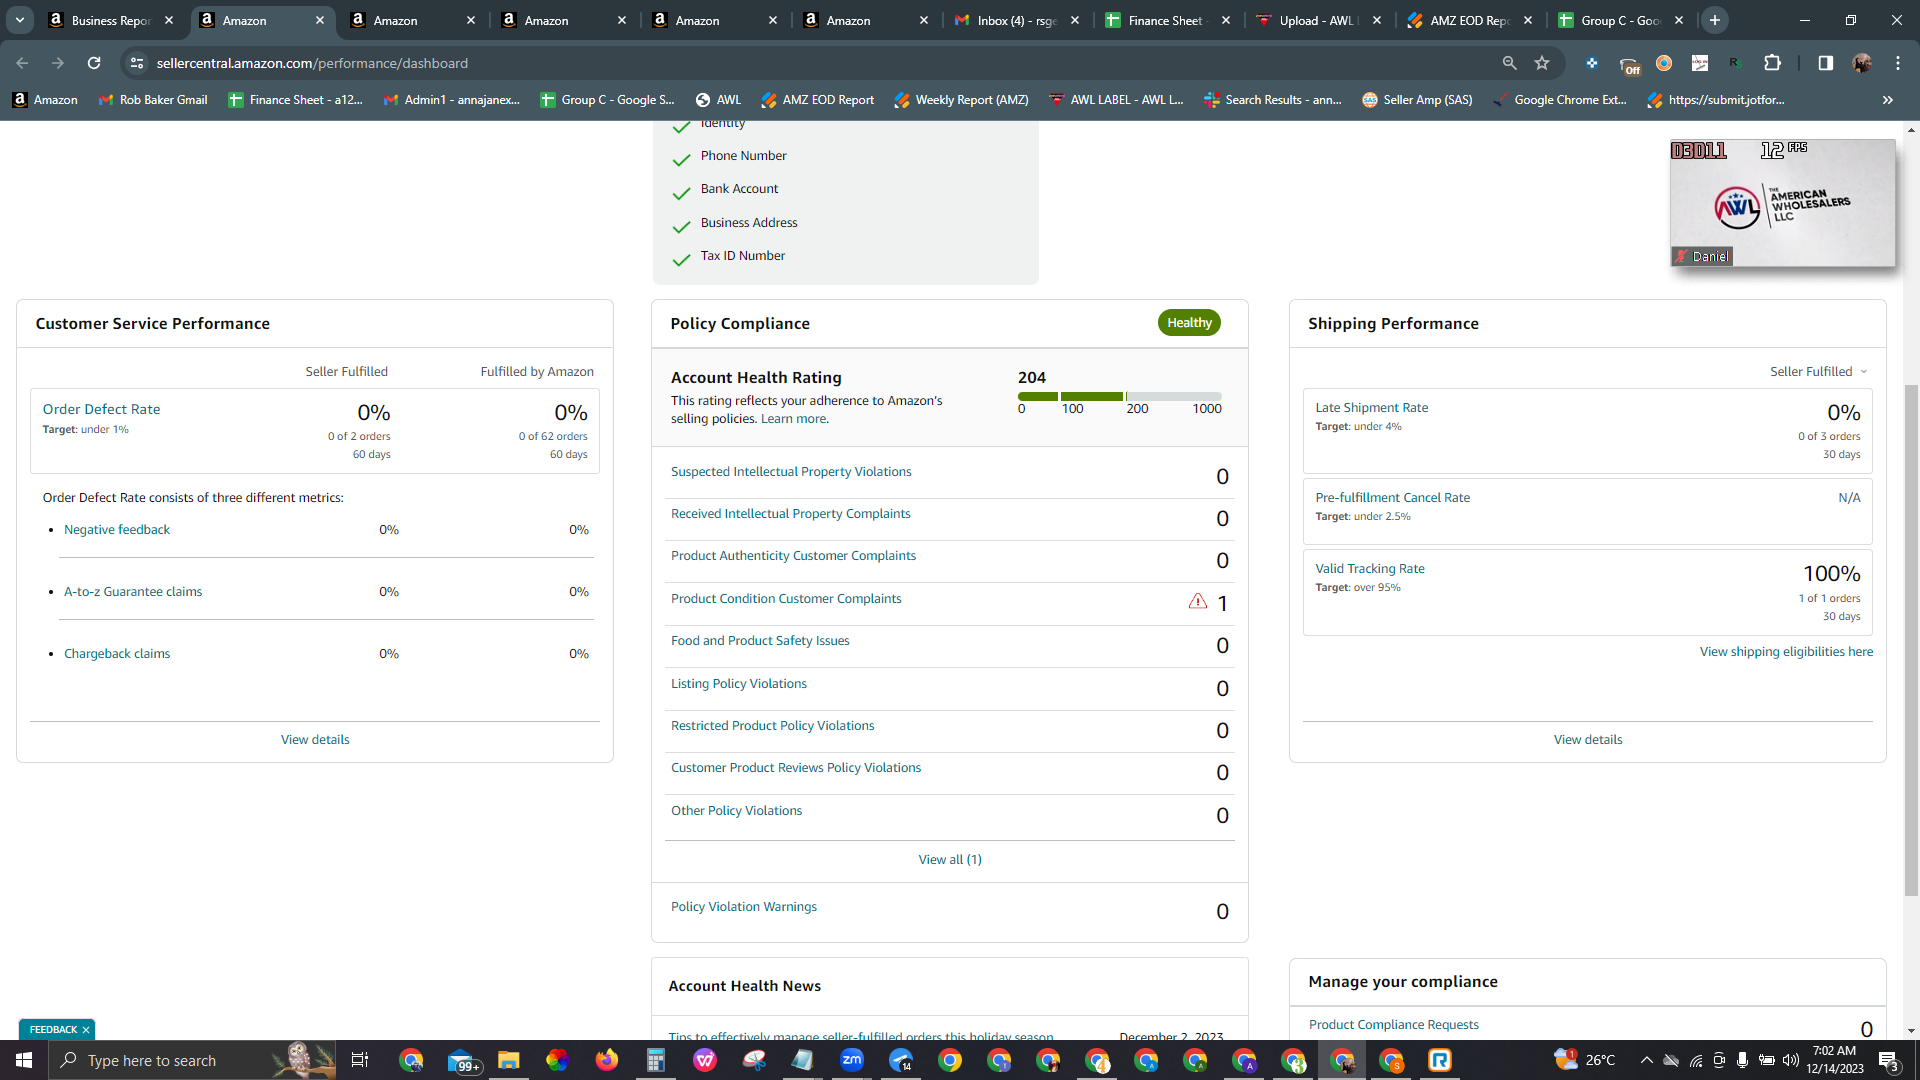Bookmark this page with the star icon

(x=1542, y=63)
